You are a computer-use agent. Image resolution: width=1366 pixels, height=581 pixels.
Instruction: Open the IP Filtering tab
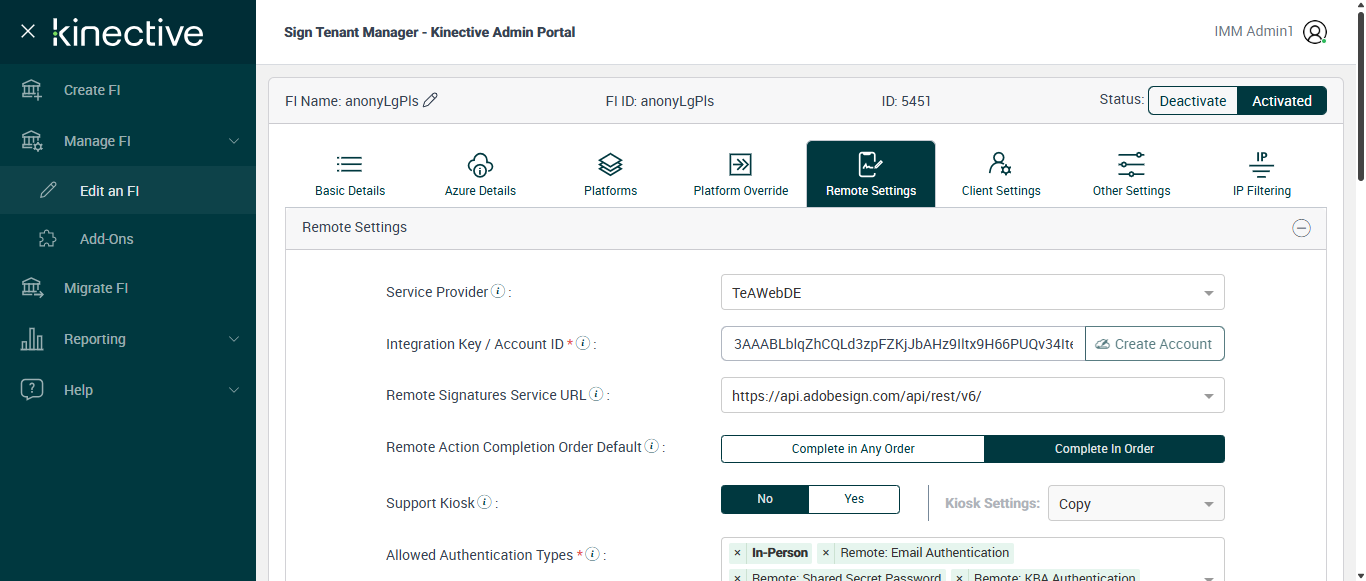tap(1261, 174)
